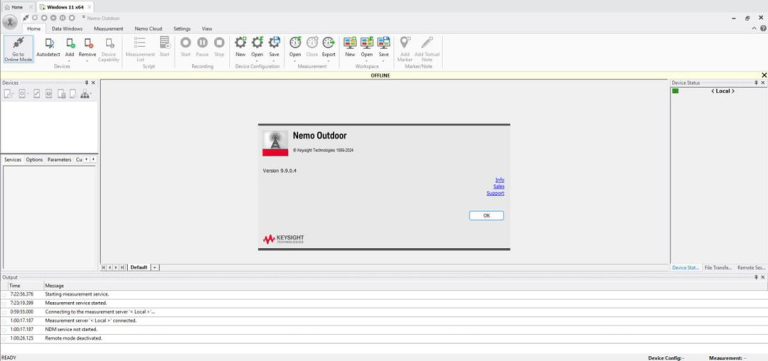Click the network tree icon in Devices panel
This screenshot has height=361, width=768.
coord(85,94)
